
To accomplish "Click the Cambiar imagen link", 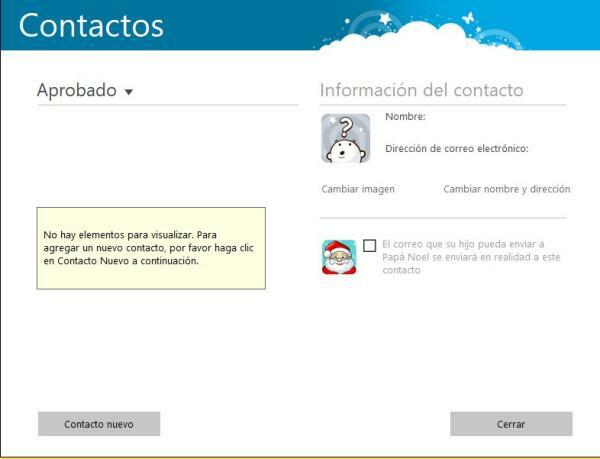I will click(x=358, y=189).
